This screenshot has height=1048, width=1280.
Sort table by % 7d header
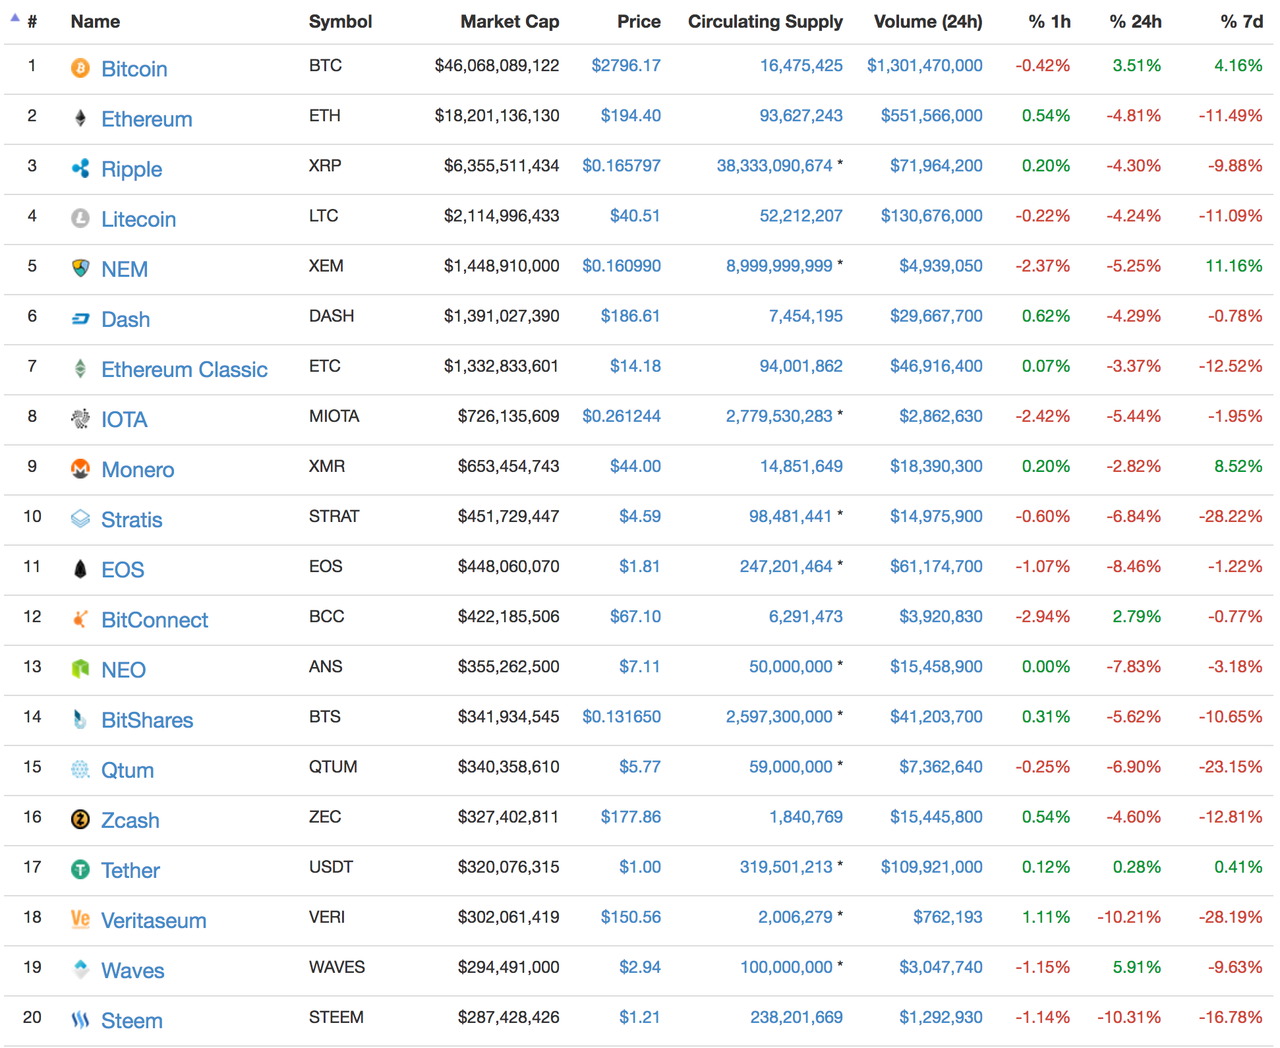1241,21
